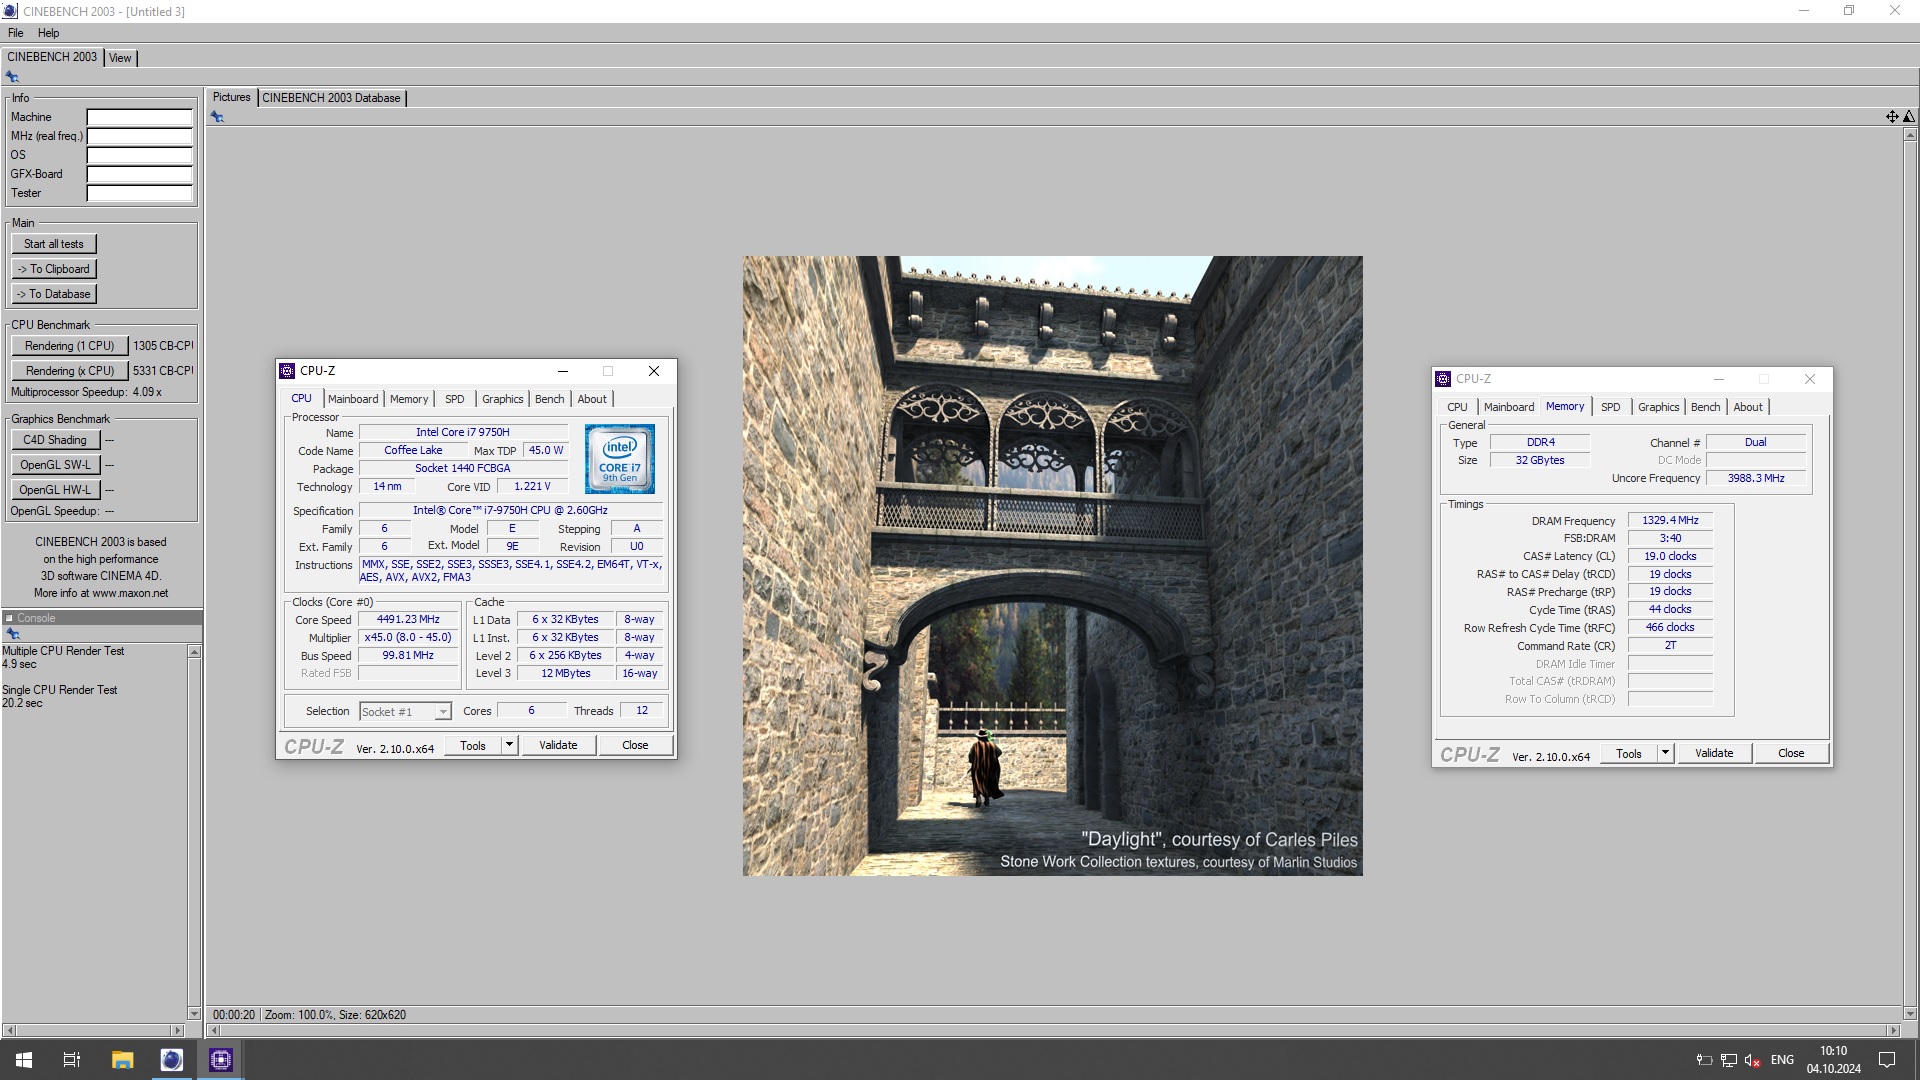Open CPU tab in CPU-Z Memory window
Screen dimensions: 1920x1080
pyautogui.click(x=1458, y=407)
